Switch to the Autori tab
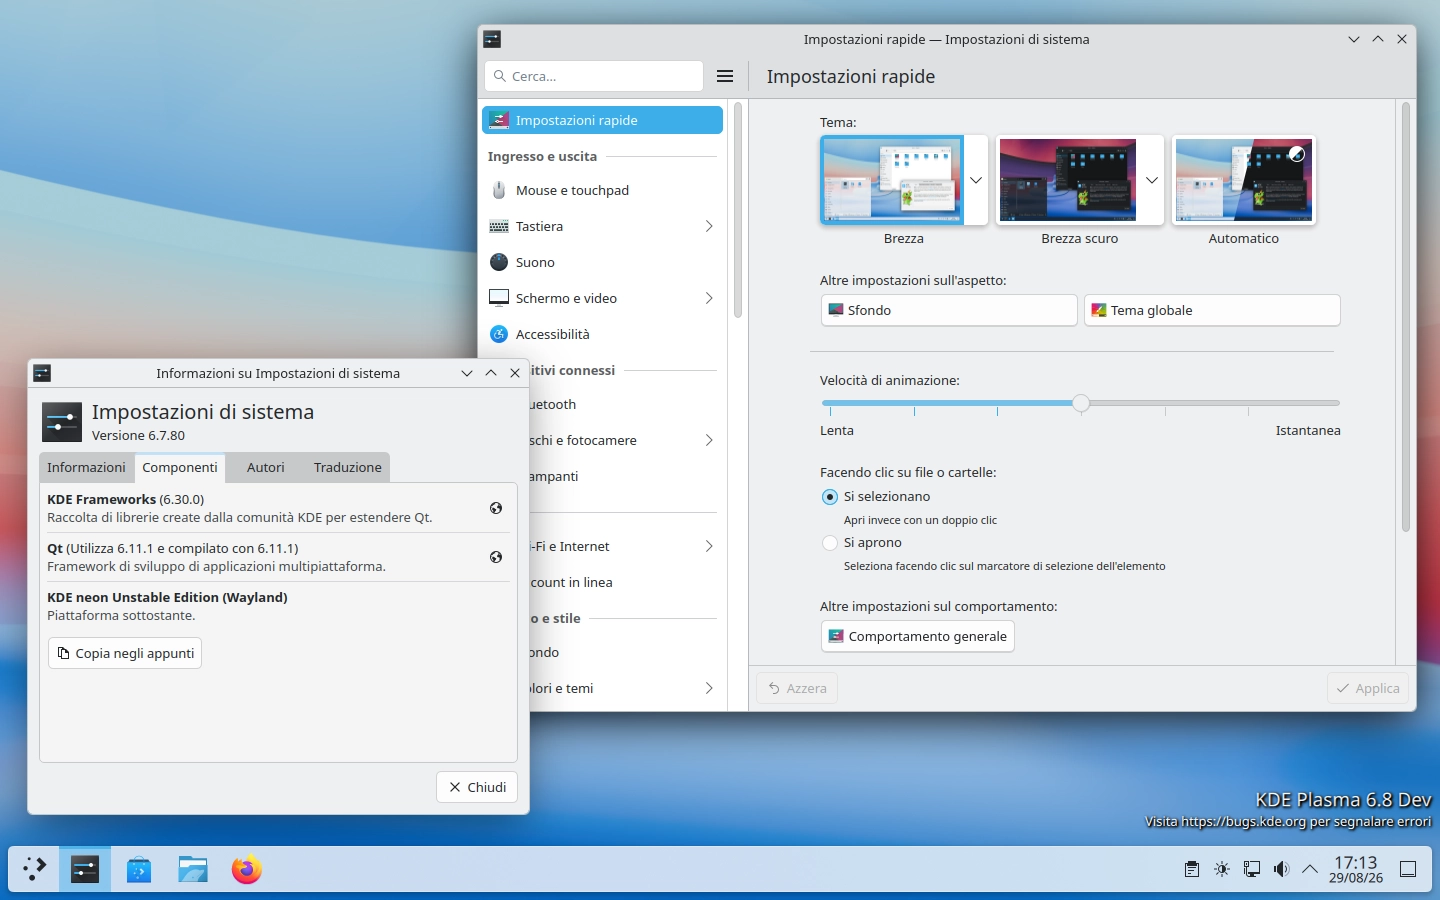This screenshot has width=1440, height=900. click(266, 467)
